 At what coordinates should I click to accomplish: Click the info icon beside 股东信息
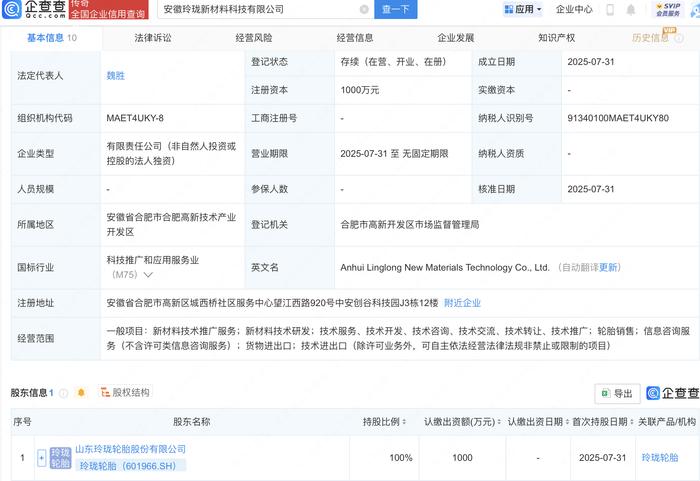point(64,393)
